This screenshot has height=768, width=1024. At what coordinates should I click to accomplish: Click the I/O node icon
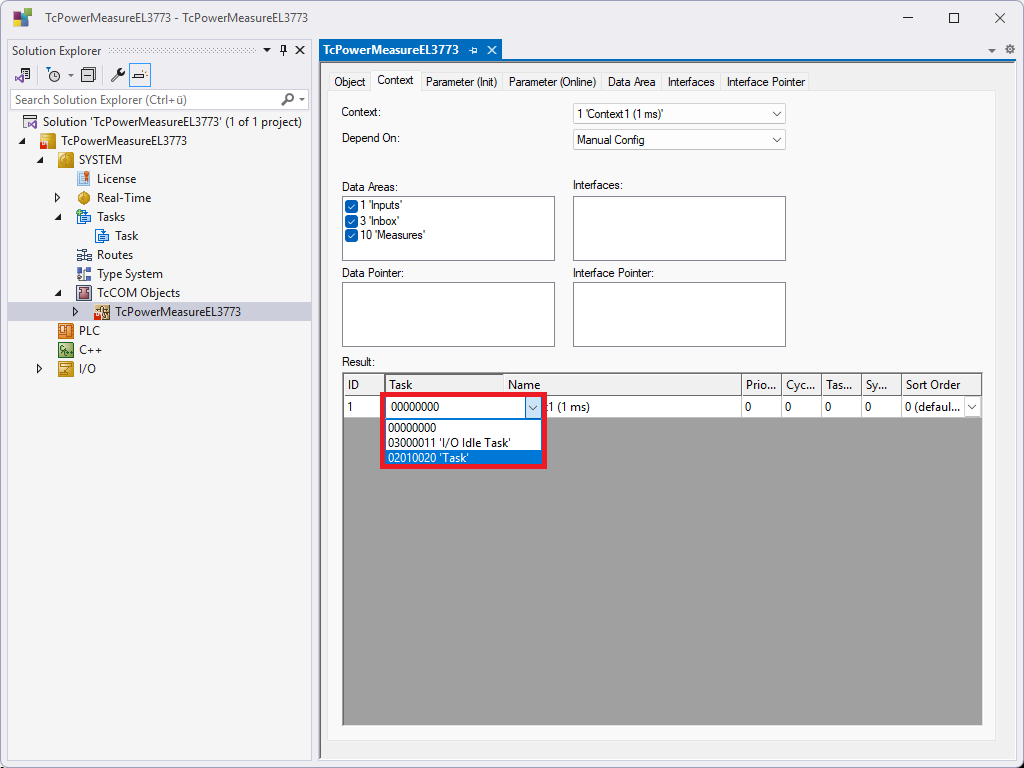click(65, 368)
